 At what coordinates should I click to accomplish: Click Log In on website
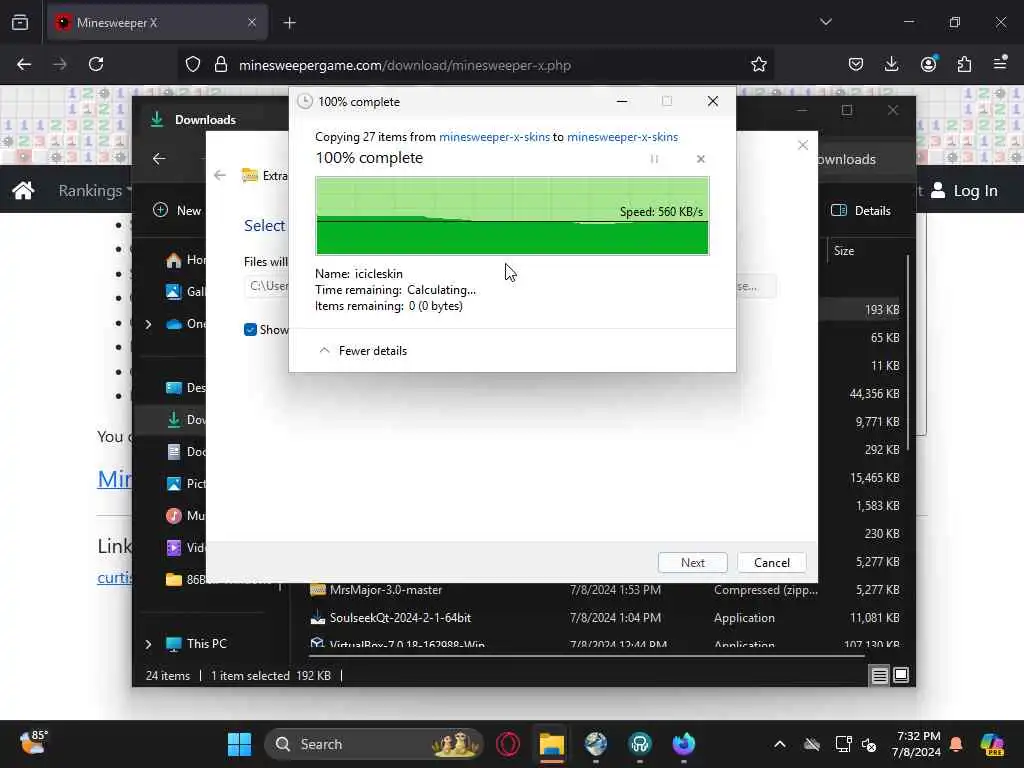(x=965, y=190)
